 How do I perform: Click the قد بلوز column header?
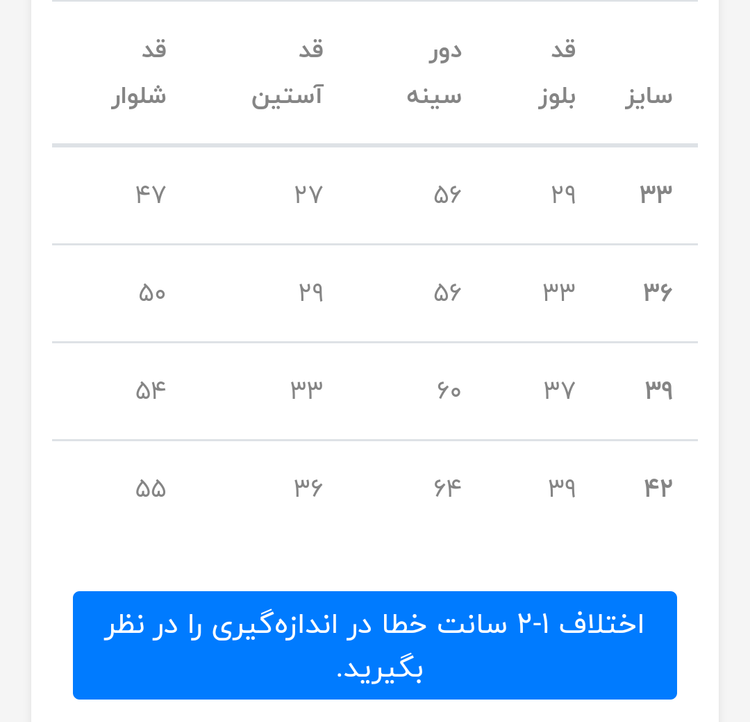(x=558, y=73)
